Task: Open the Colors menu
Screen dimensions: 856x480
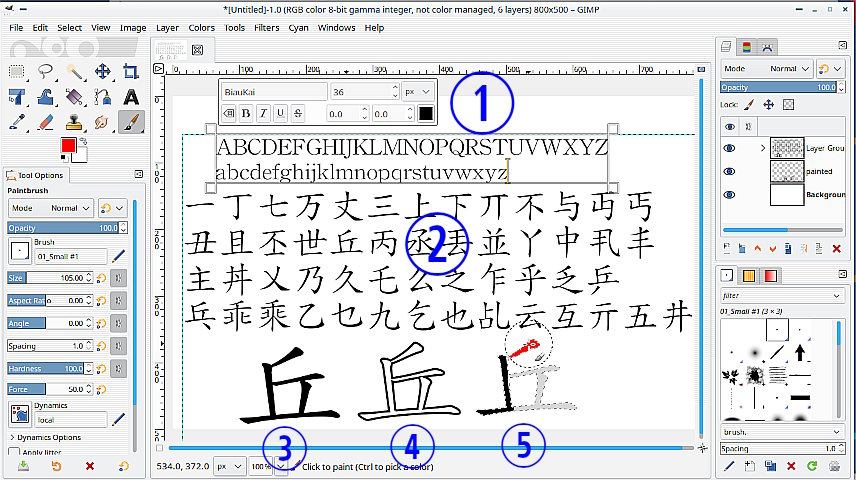Action: click(201, 28)
